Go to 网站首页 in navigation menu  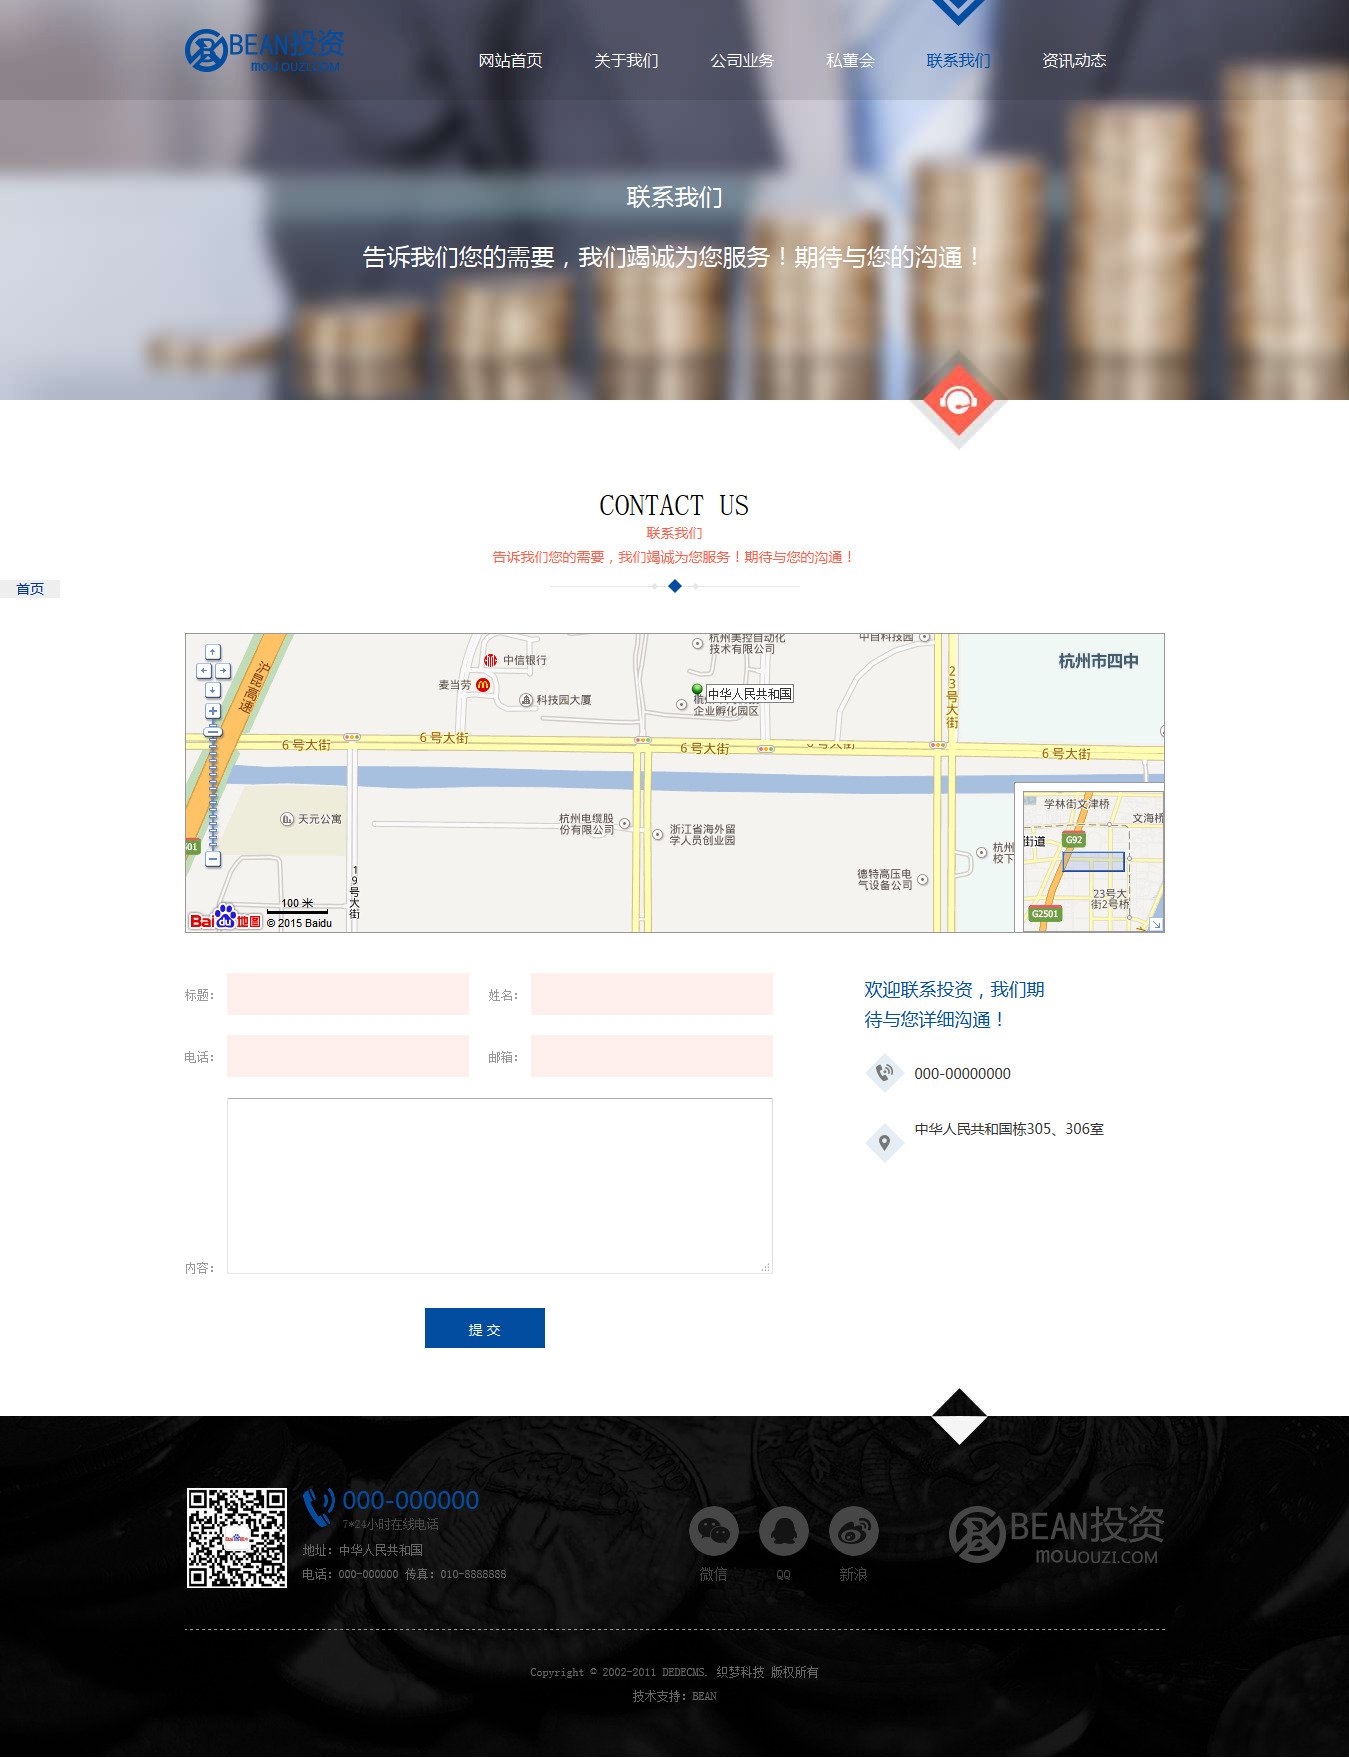(x=510, y=61)
